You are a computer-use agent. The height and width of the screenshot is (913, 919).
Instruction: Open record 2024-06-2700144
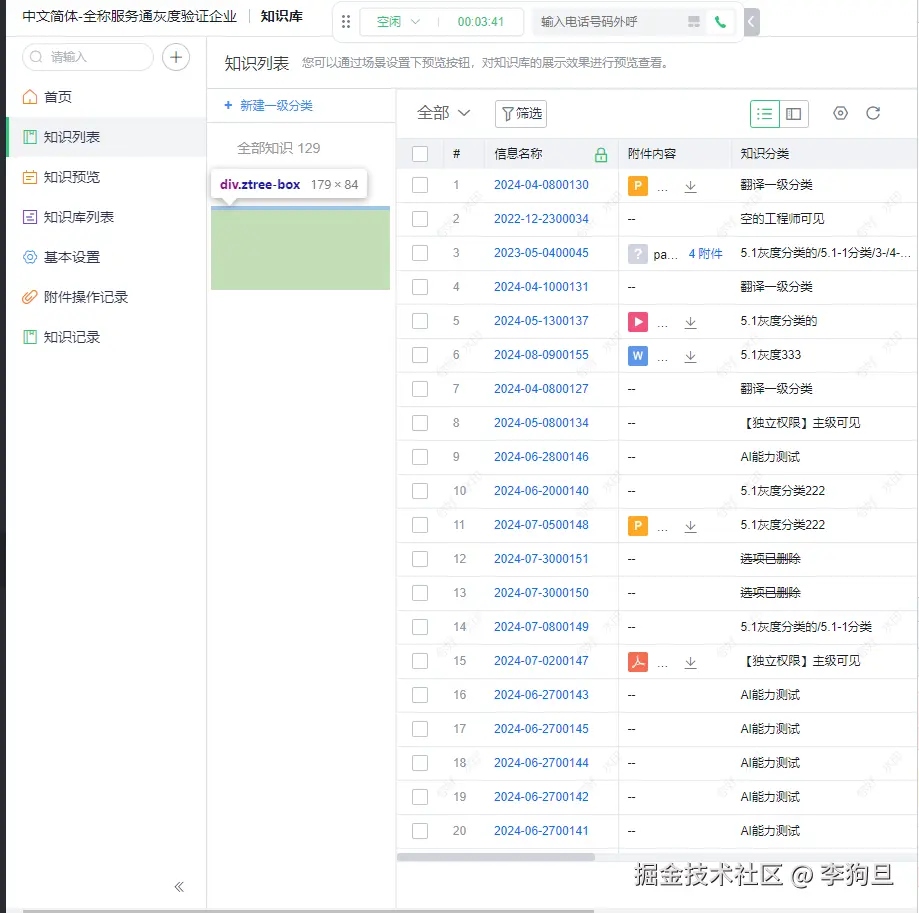541,763
